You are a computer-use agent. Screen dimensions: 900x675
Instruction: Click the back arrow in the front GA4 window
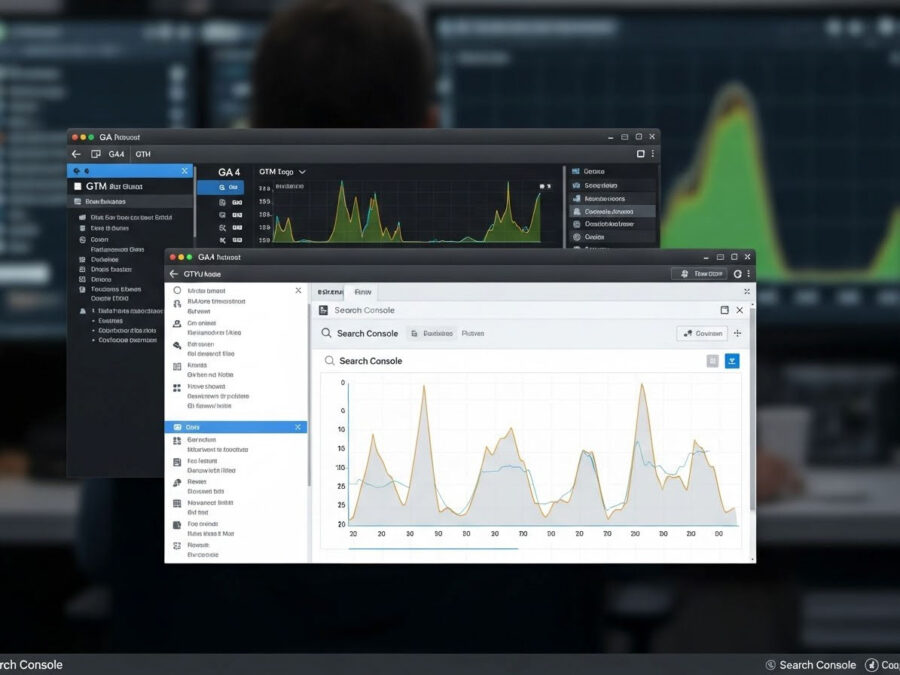[174, 273]
